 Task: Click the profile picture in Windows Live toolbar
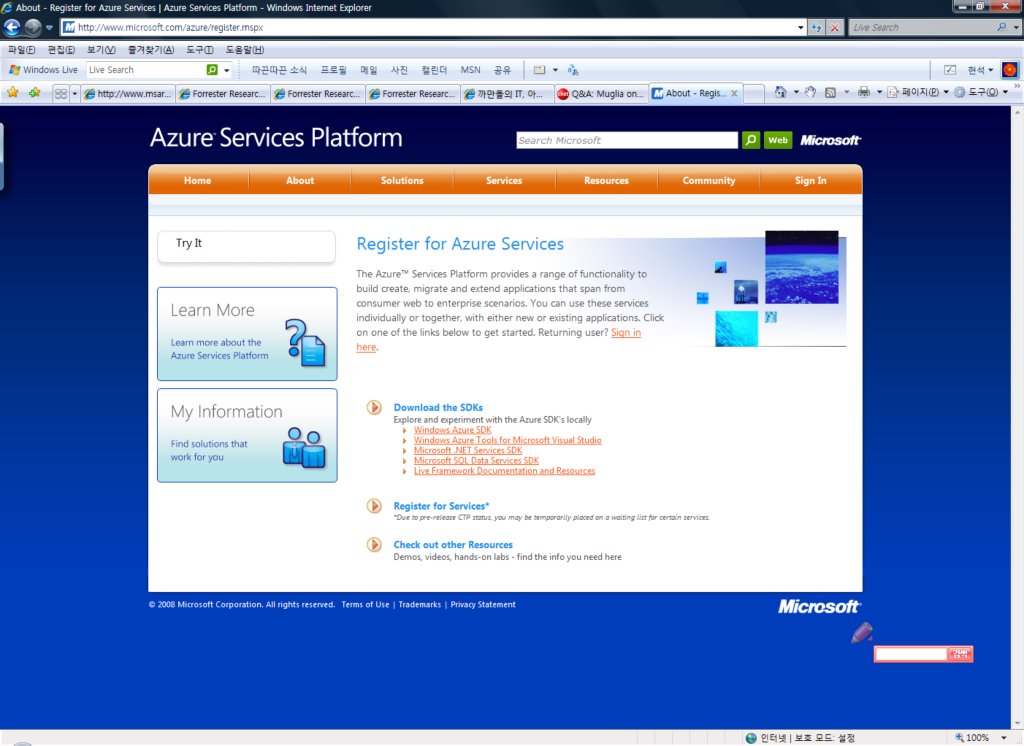(1010, 70)
